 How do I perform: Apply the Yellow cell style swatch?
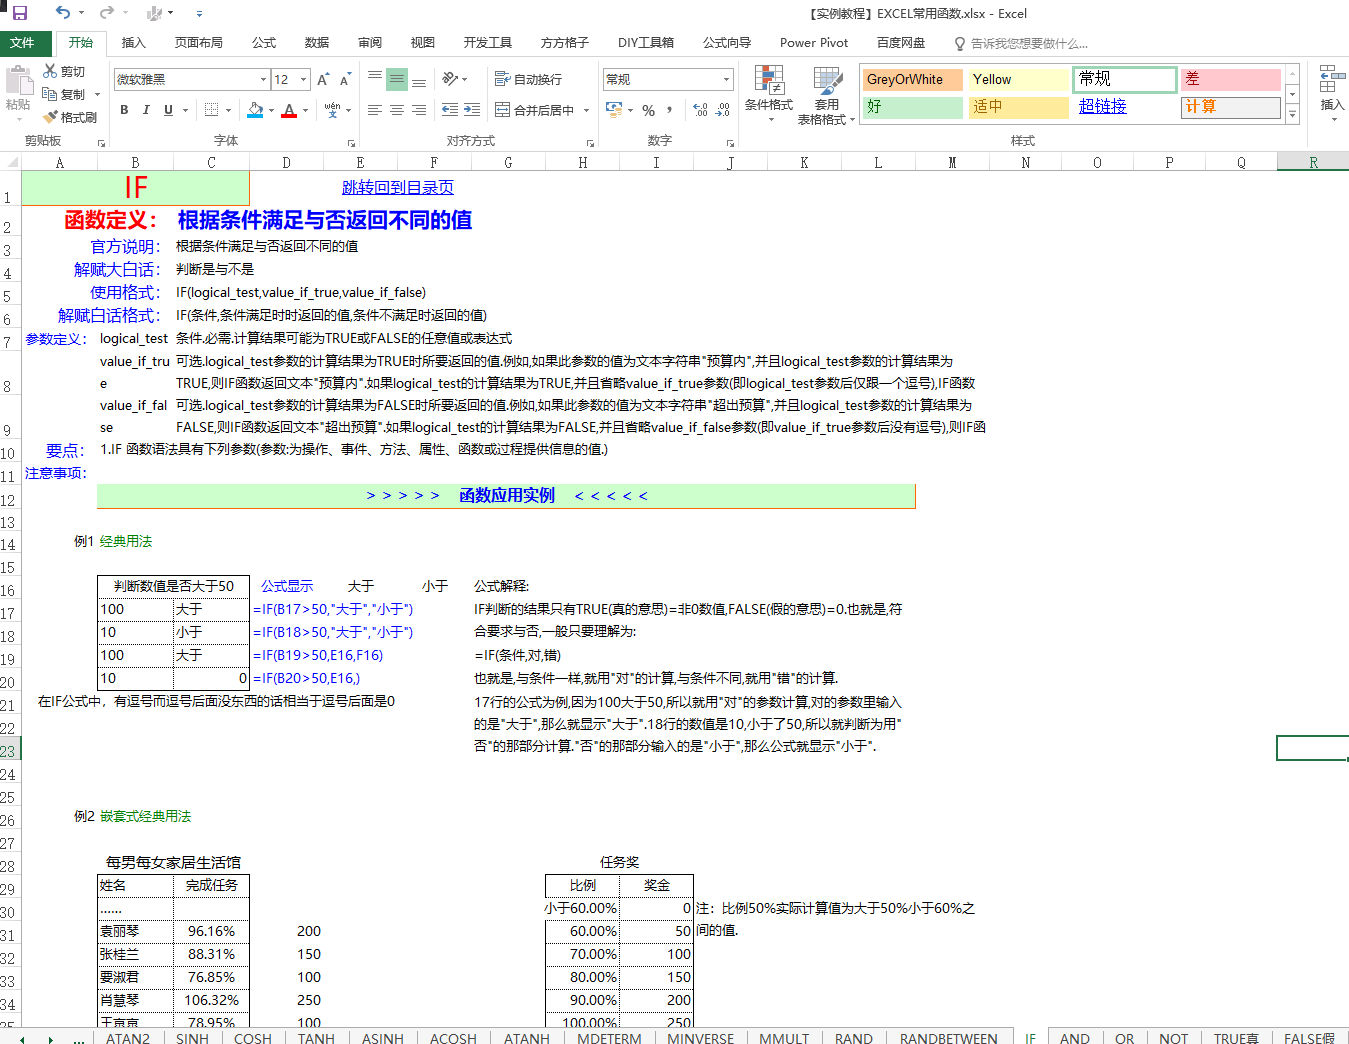1018,80
